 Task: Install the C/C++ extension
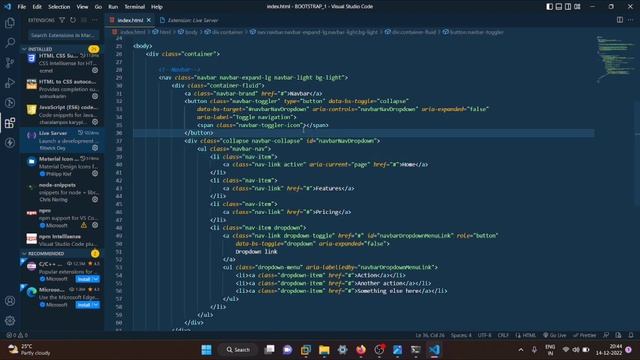[84, 279]
